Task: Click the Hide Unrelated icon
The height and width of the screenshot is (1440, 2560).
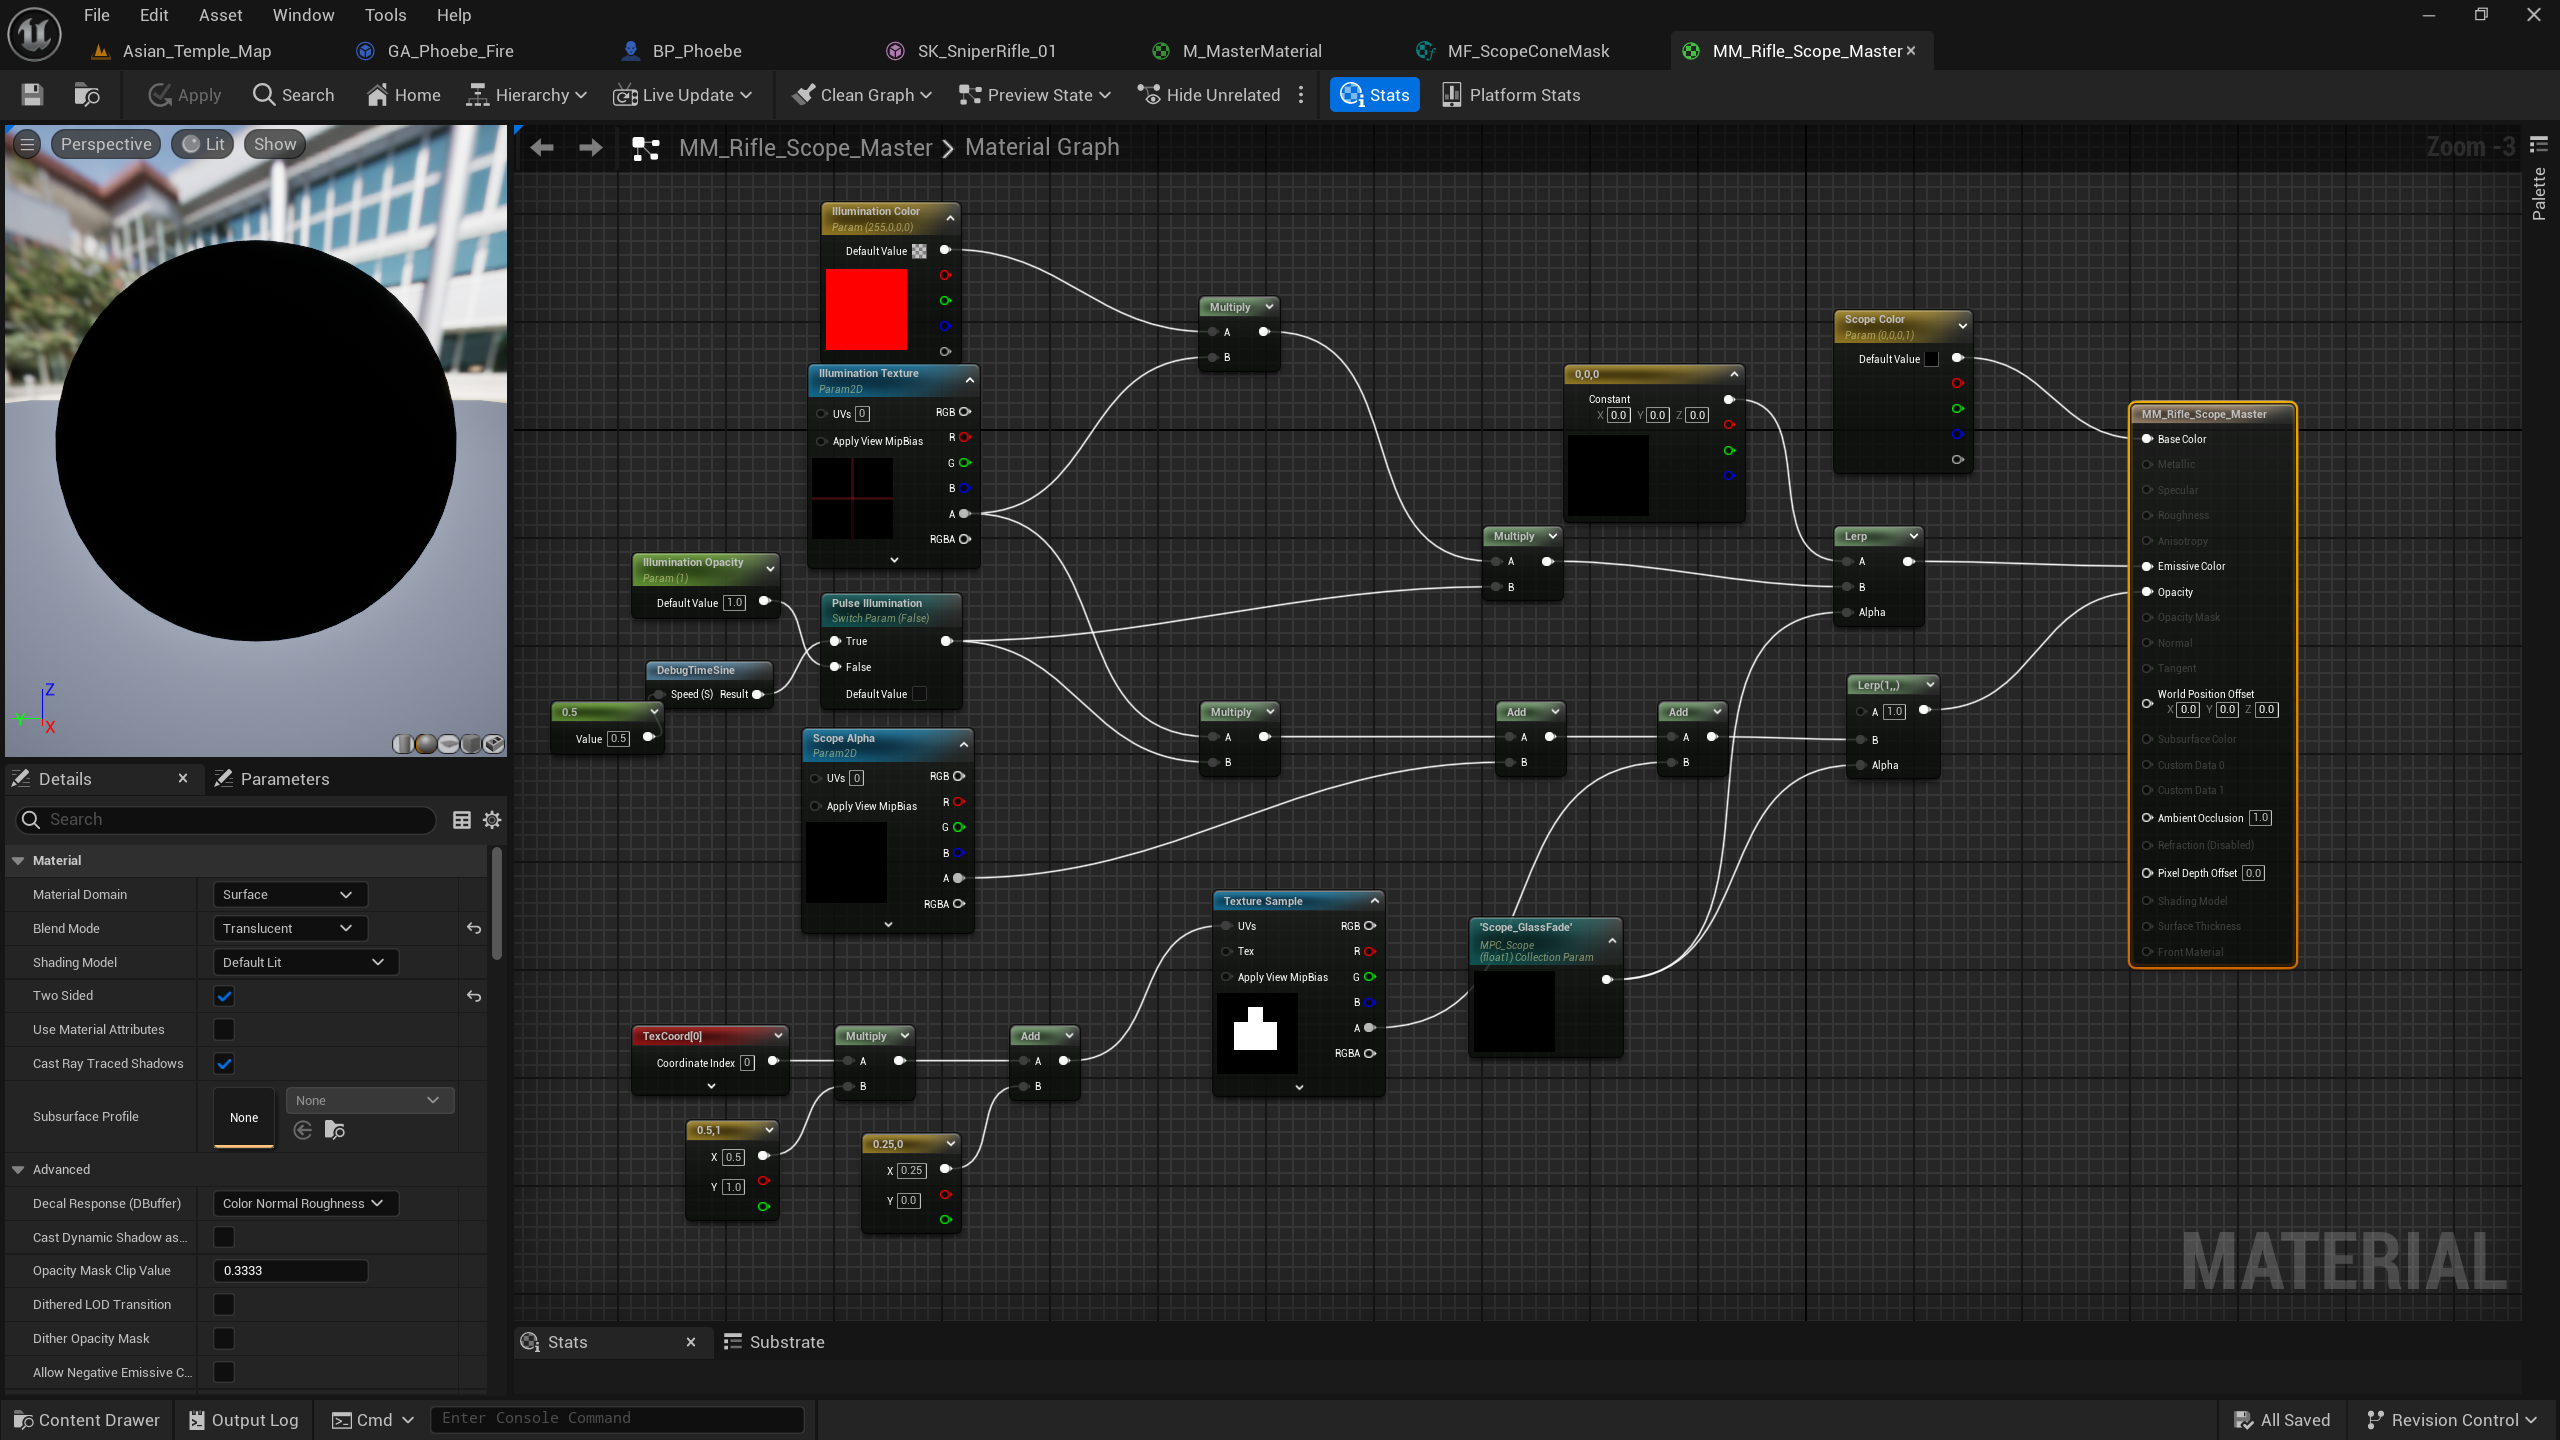Action: point(1149,95)
